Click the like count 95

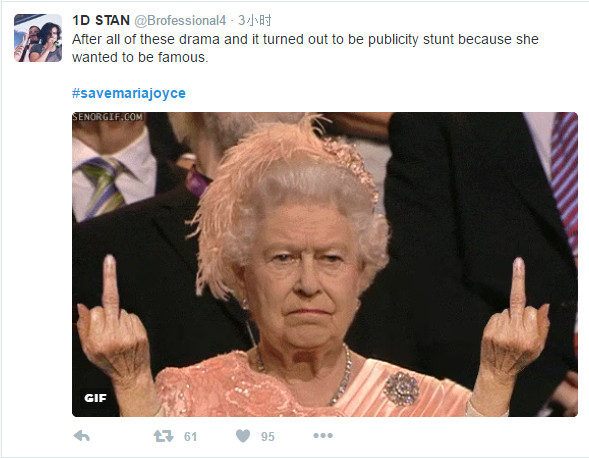pos(268,437)
